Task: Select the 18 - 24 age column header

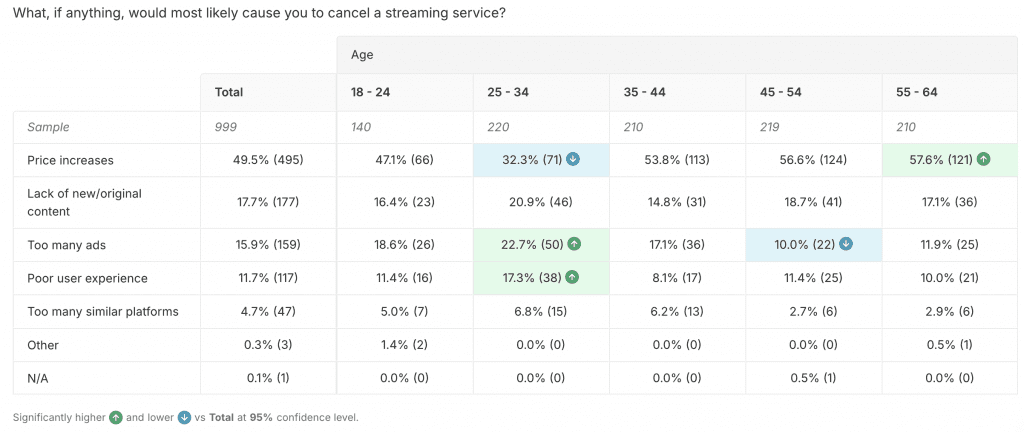Action: tap(368, 92)
